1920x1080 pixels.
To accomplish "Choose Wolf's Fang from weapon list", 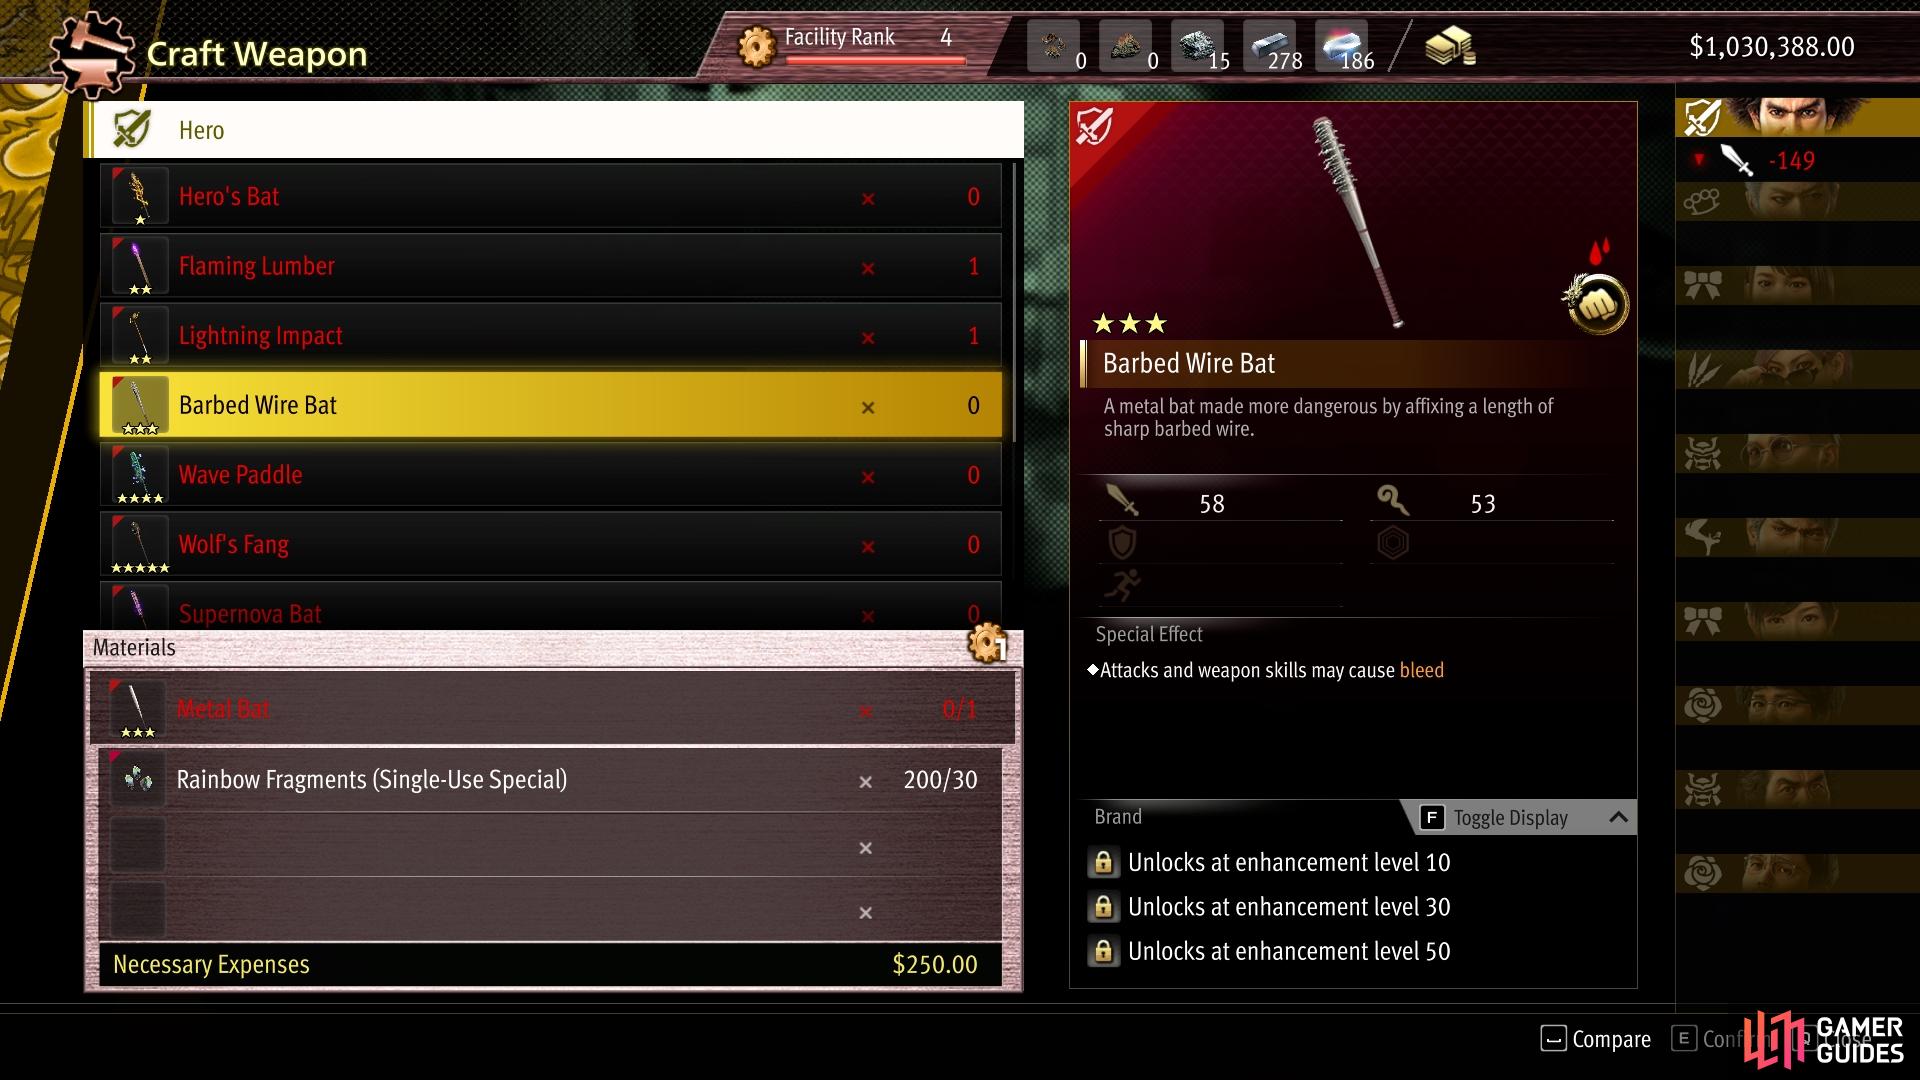I will pyautogui.click(x=551, y=545).
